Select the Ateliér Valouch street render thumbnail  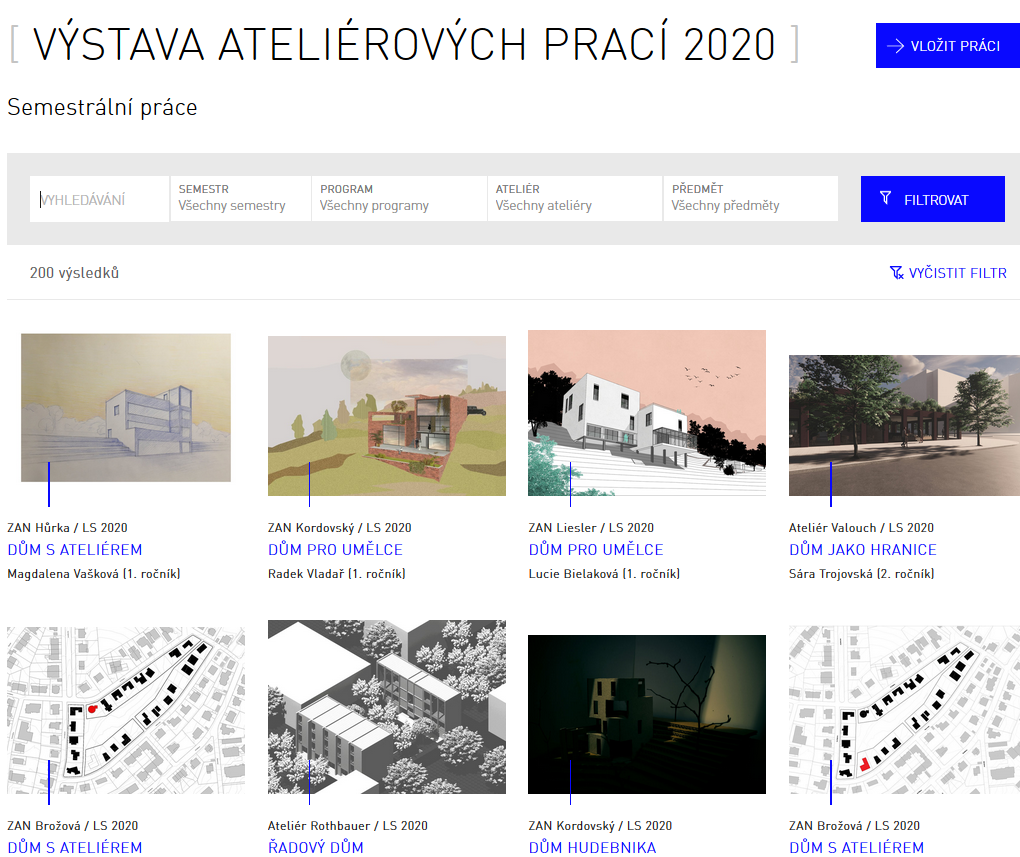(x=904, y=426)
